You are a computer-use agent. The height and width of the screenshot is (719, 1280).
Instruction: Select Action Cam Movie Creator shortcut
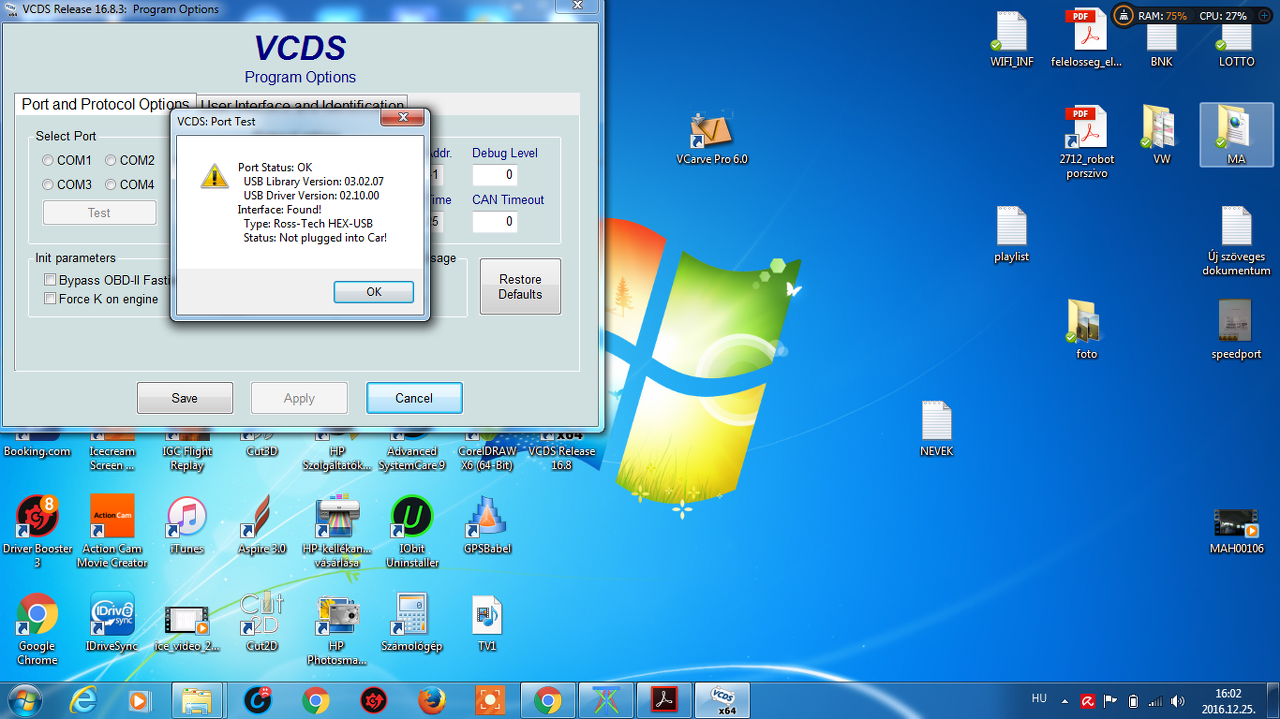tap(112, 532)
